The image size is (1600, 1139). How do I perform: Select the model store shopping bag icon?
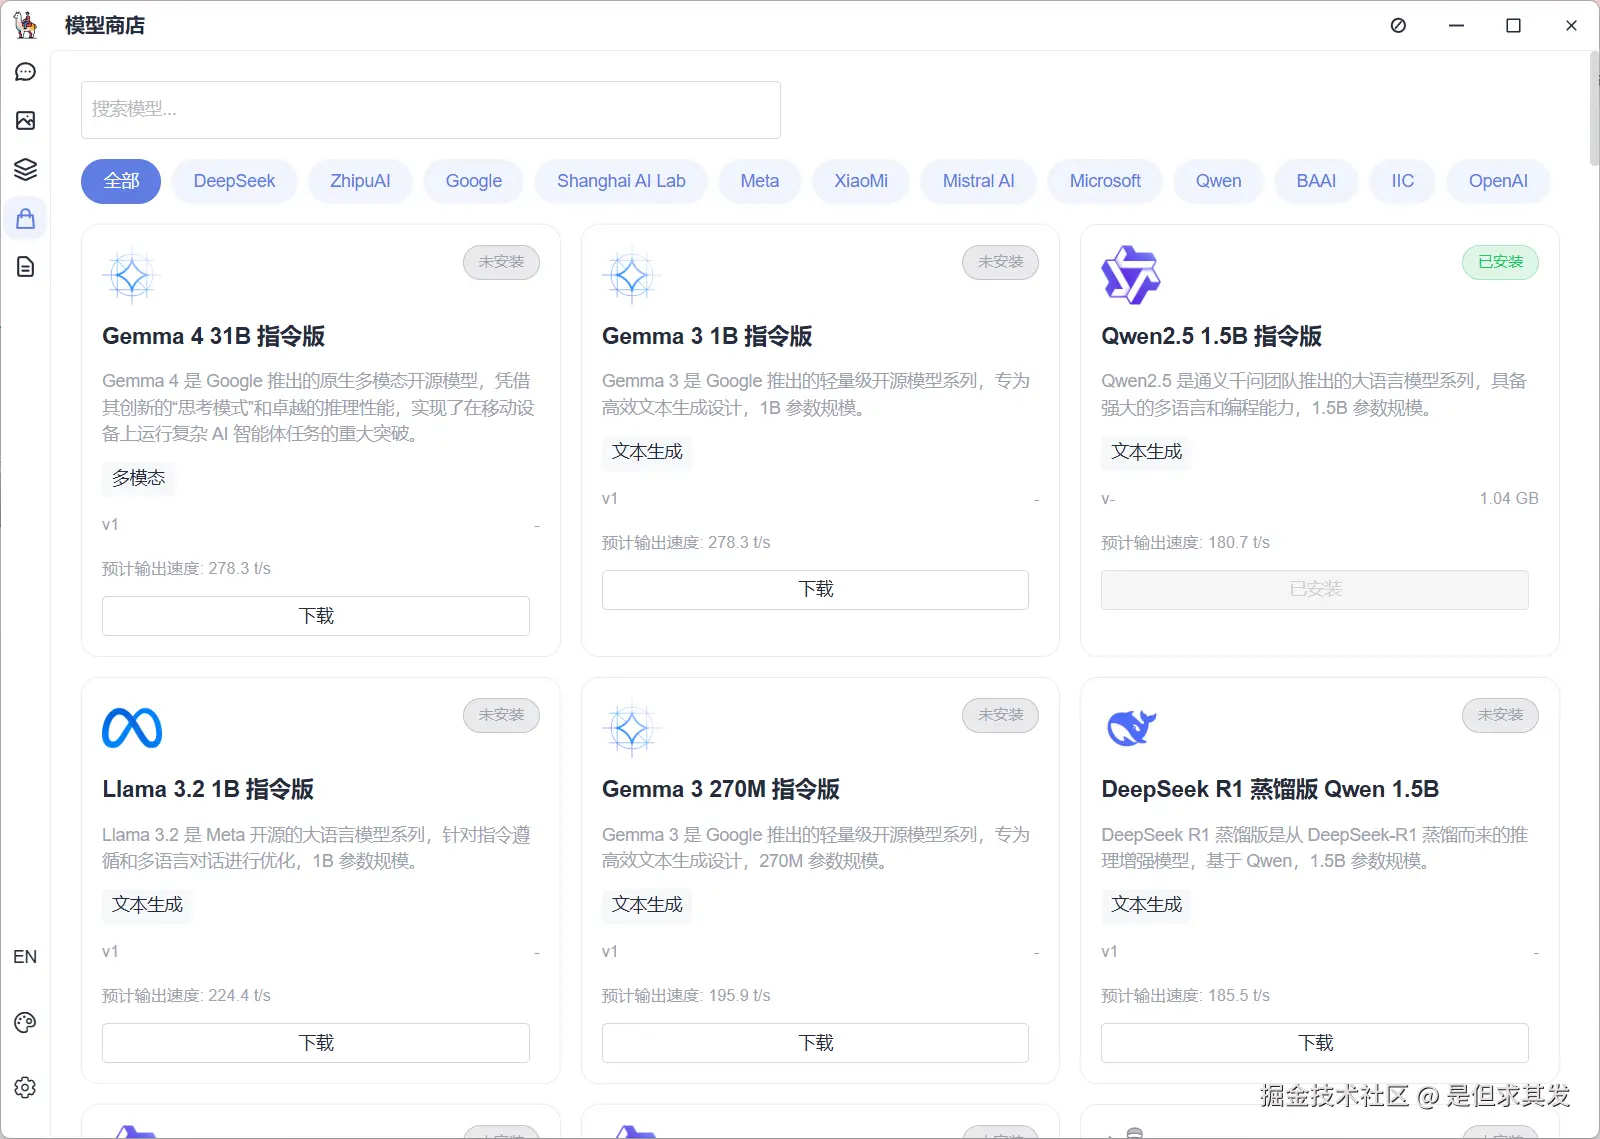[x=25, y=218]
